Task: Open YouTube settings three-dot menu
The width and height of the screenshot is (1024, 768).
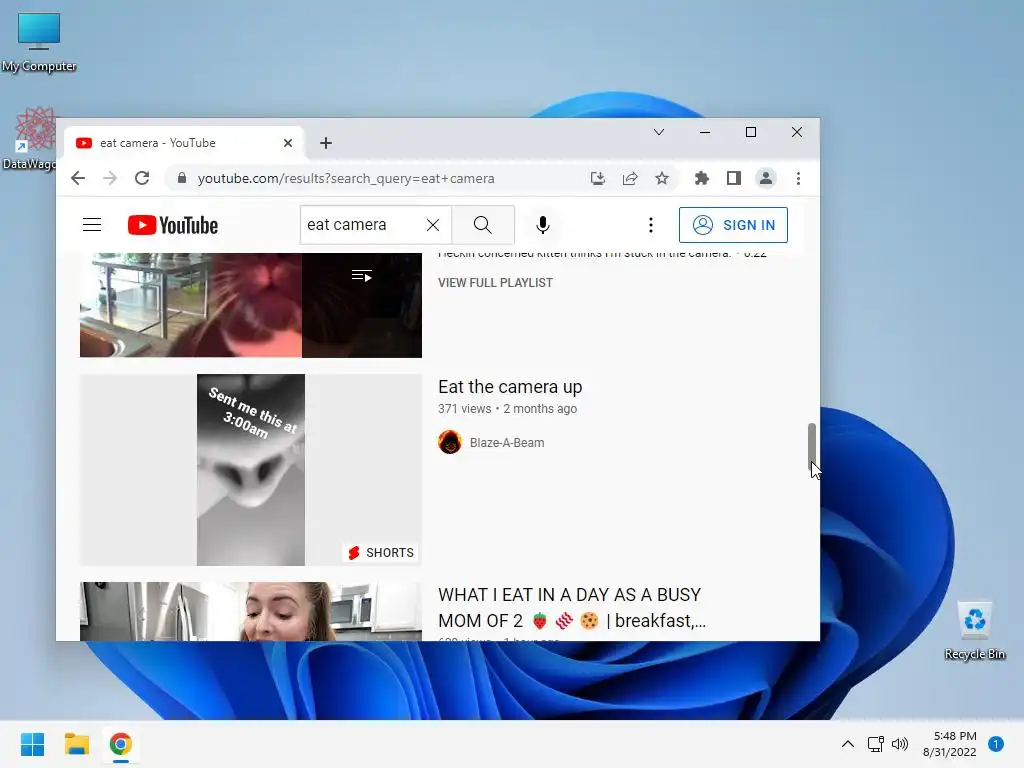Action: pyautogui.click(x=650, y=225)
